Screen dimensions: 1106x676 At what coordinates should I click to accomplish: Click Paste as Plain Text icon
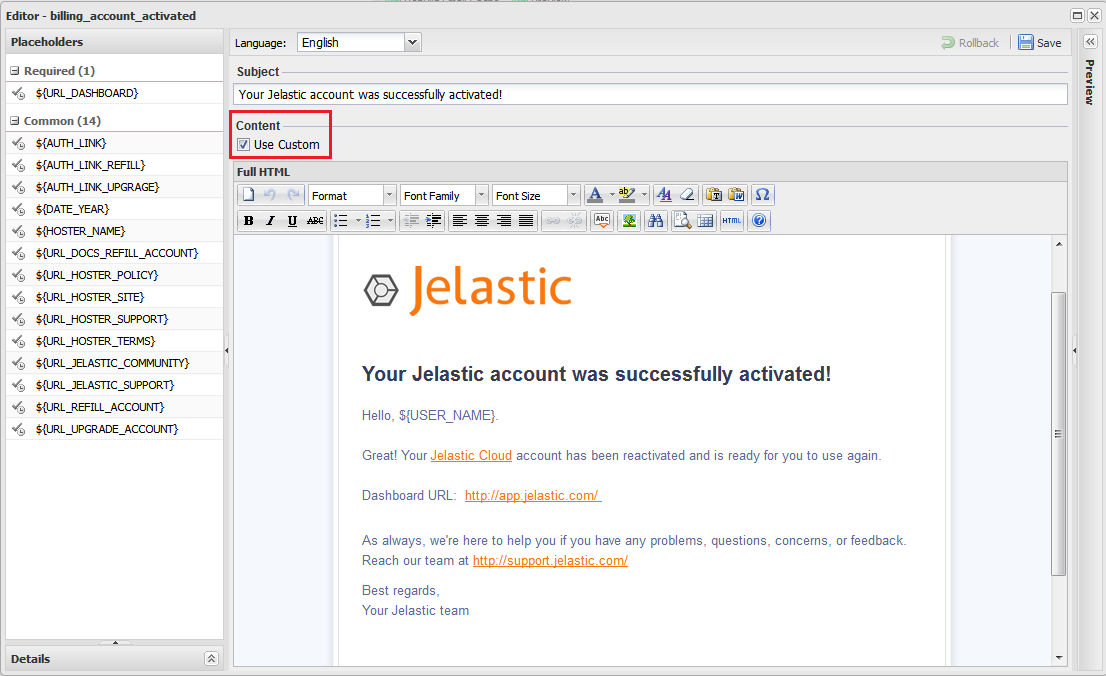(714, 195)
